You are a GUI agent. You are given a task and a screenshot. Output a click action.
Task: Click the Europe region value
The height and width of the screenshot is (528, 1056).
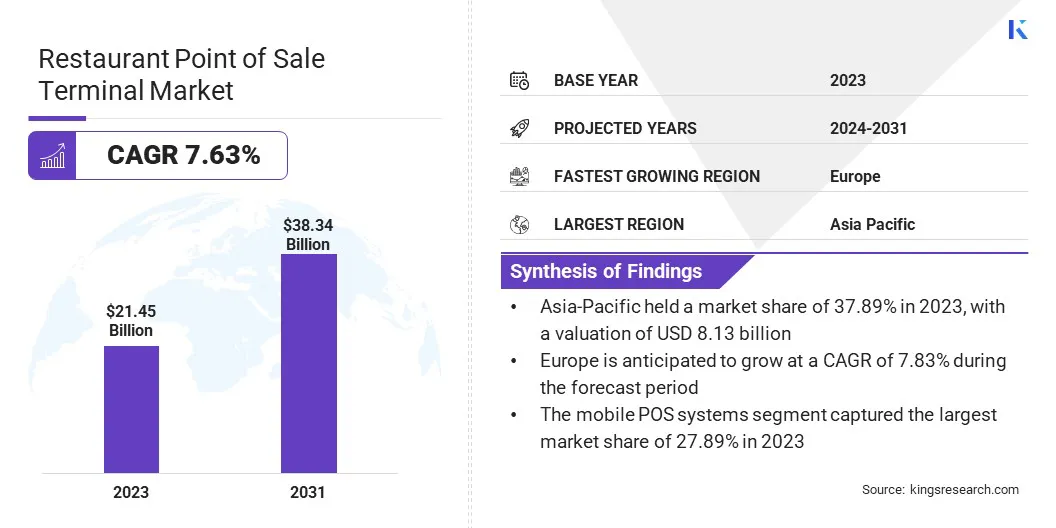855,176
